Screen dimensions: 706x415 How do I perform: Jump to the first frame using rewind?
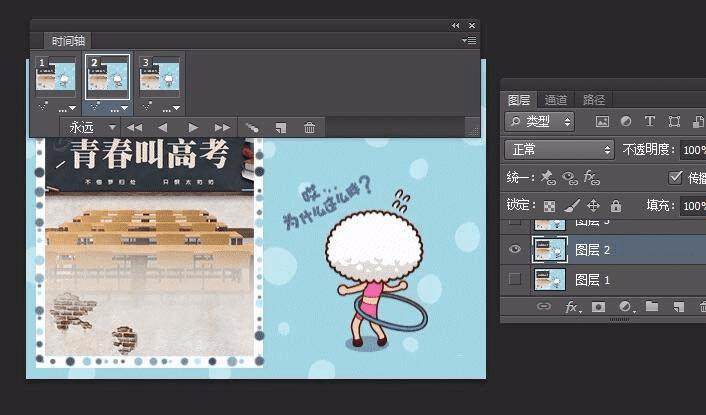pyautogui.click(x=134, y=128)
